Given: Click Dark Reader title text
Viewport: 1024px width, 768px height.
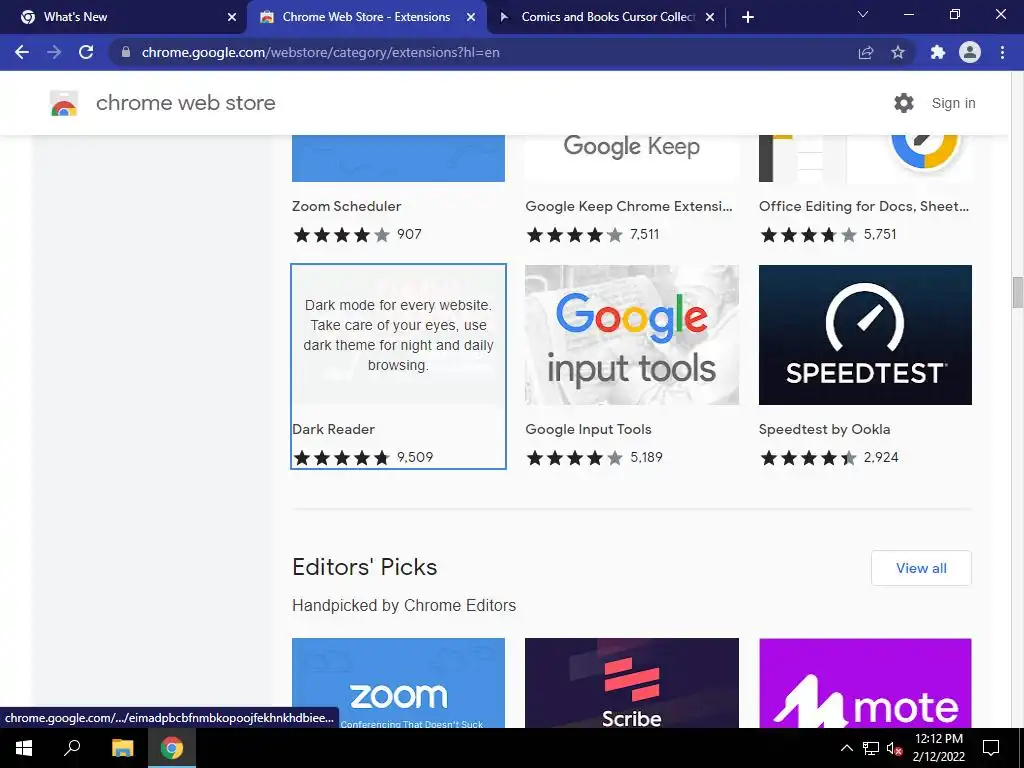Looking at the screenshot, I should click(333, 430).
